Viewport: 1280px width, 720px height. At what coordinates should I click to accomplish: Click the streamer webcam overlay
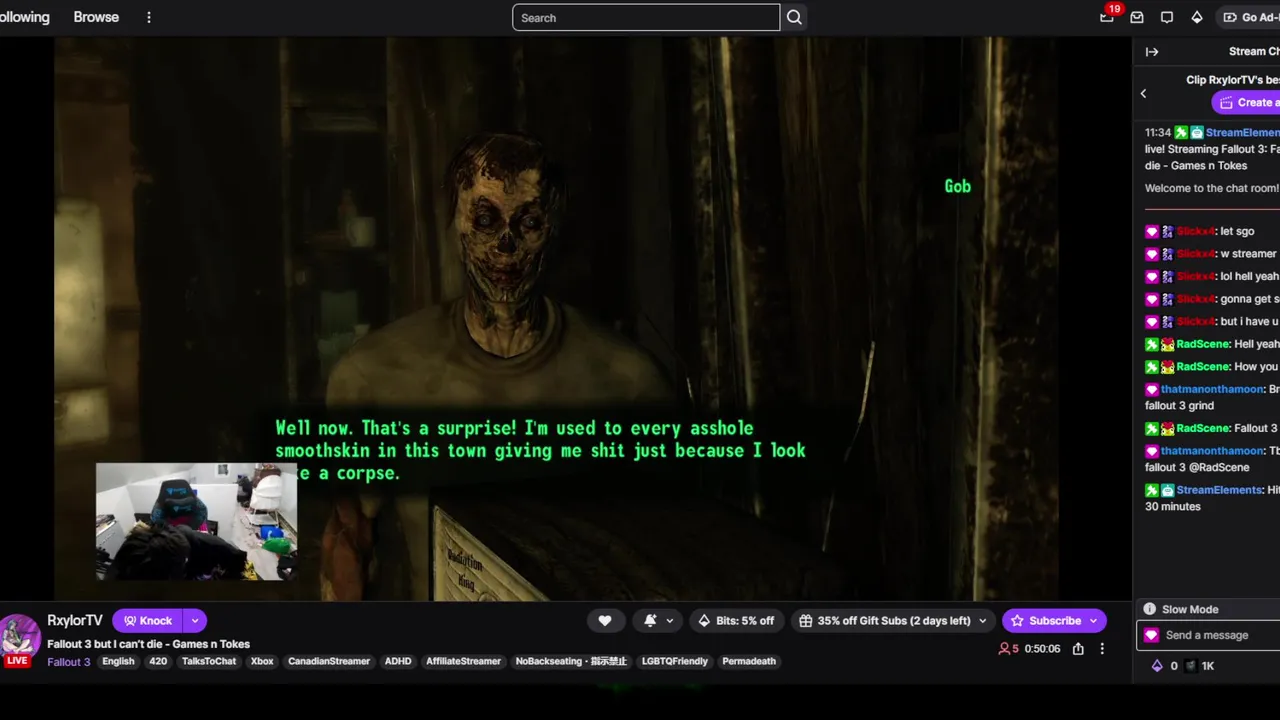(x=196, y=521)
